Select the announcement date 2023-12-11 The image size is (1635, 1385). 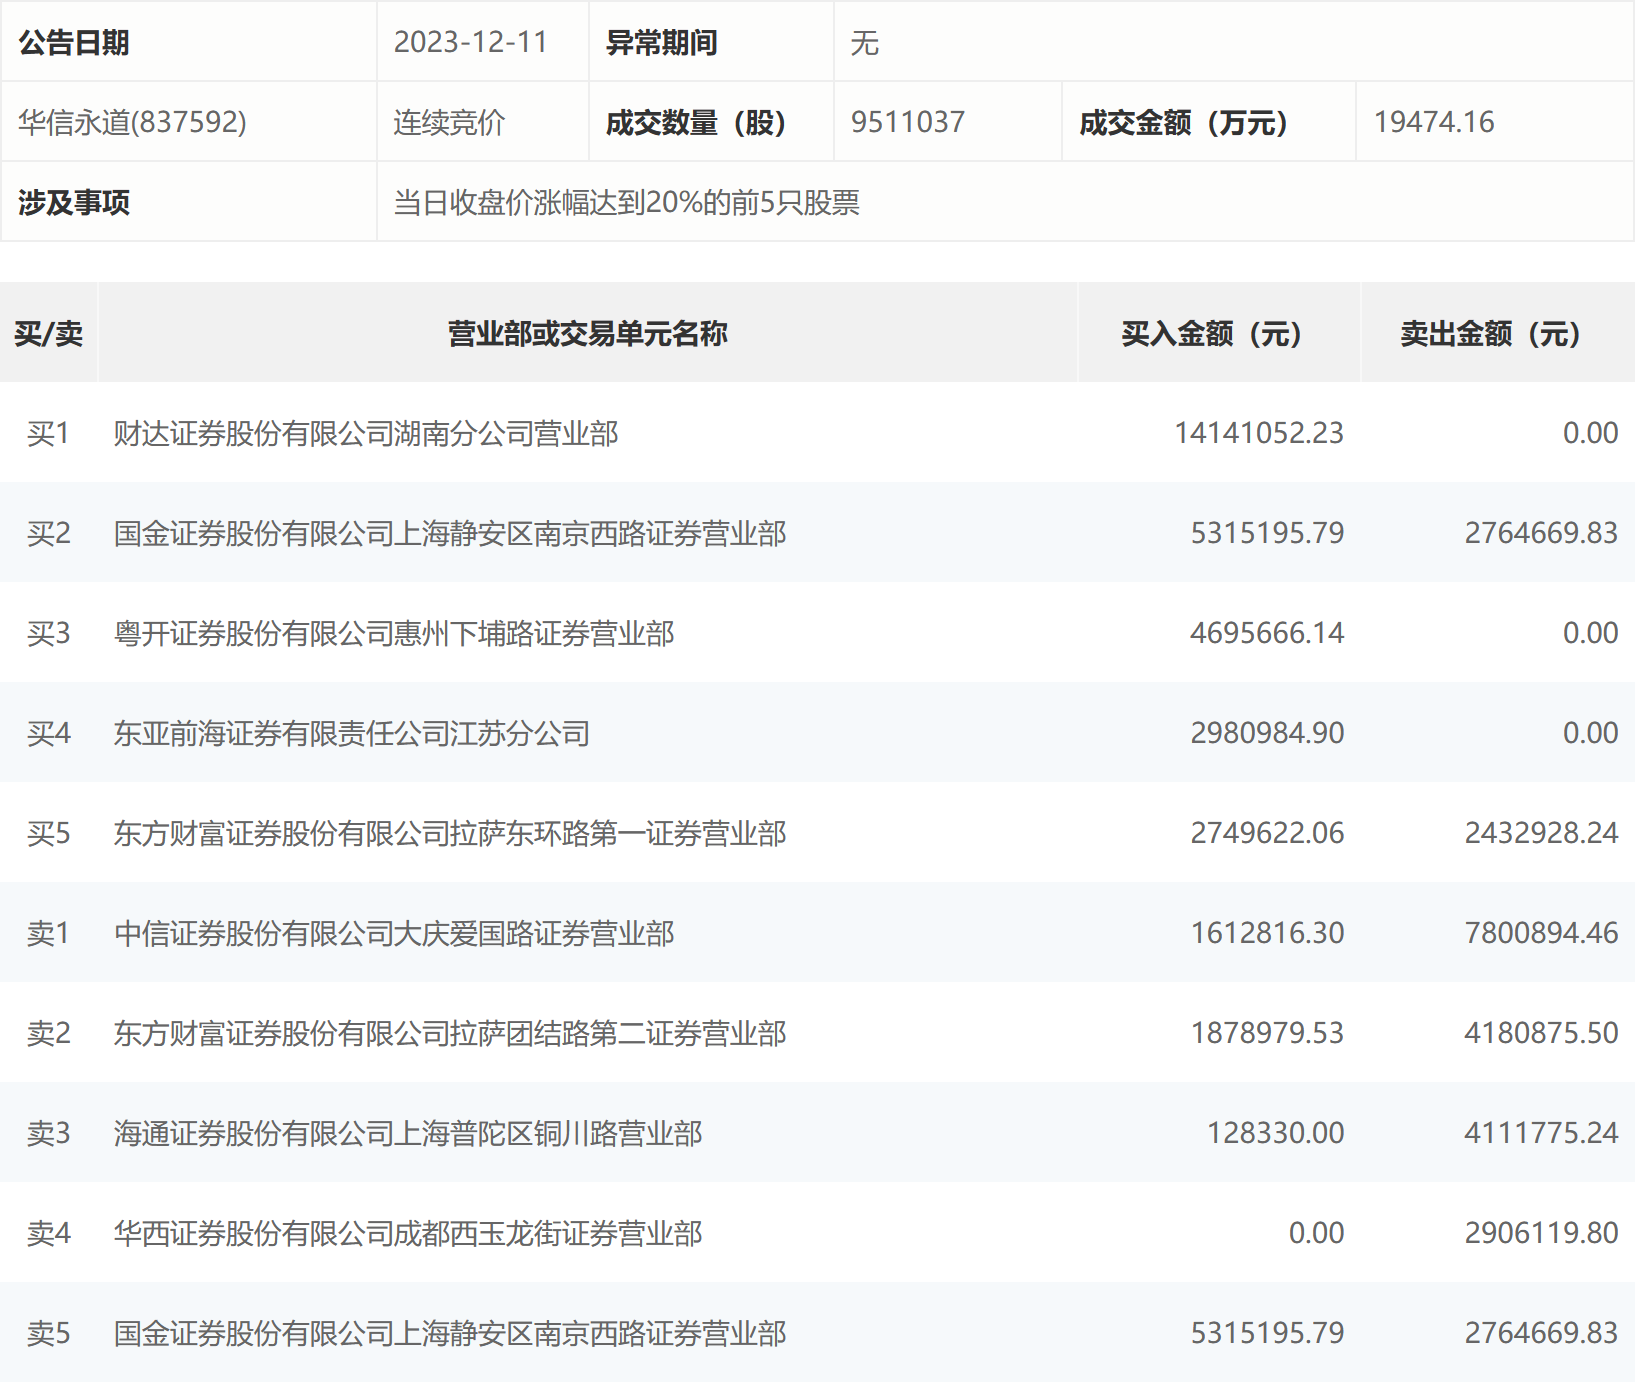click(x=471, y=42)
